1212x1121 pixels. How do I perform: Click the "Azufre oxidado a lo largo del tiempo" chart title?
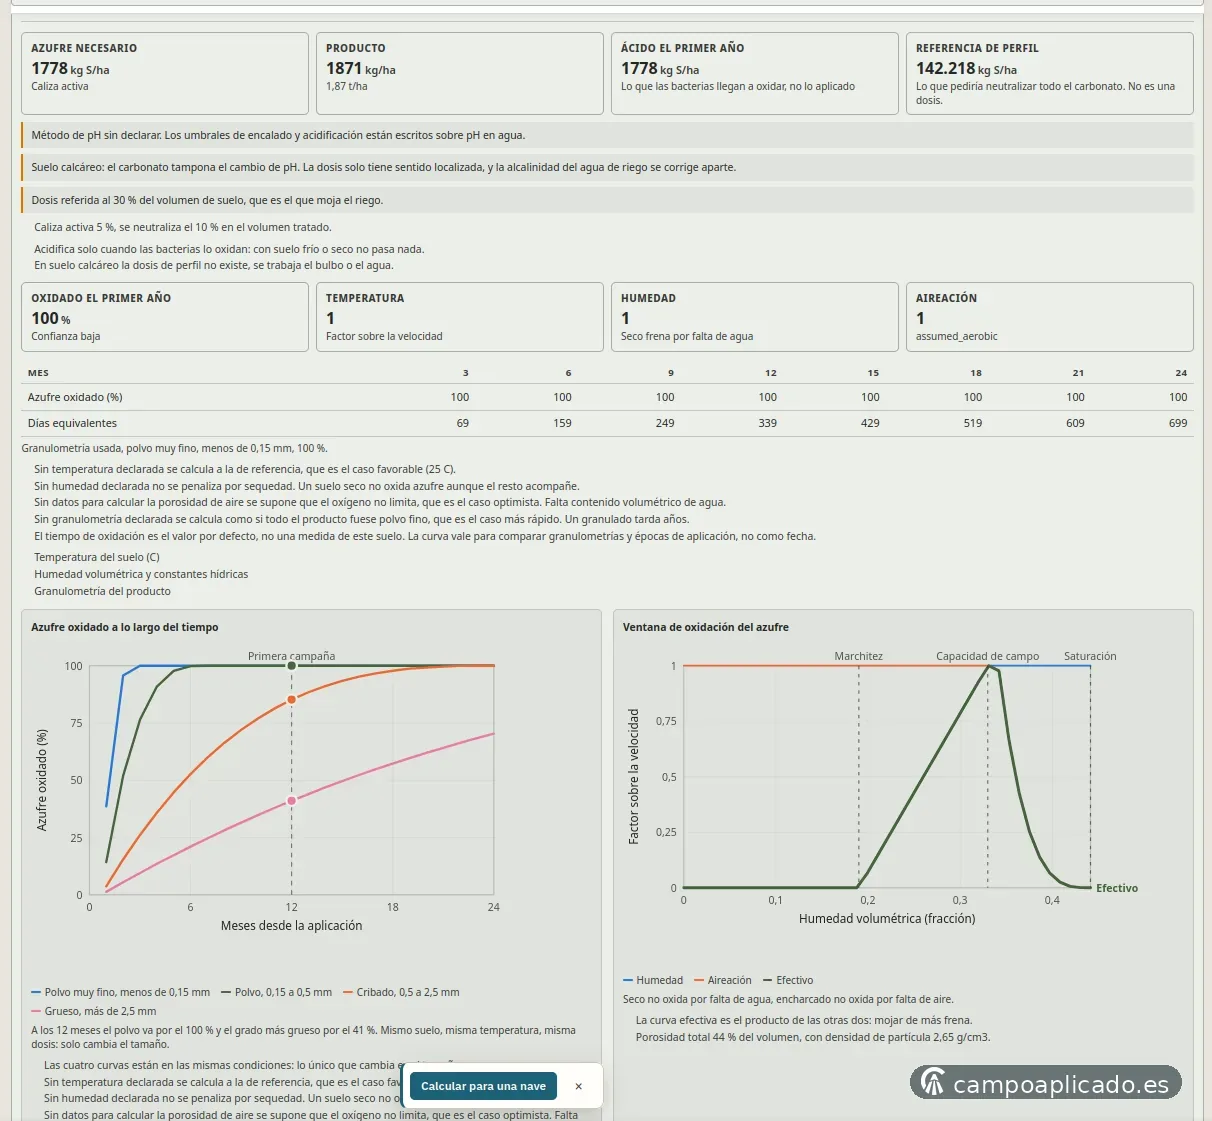tap(125, 627)
